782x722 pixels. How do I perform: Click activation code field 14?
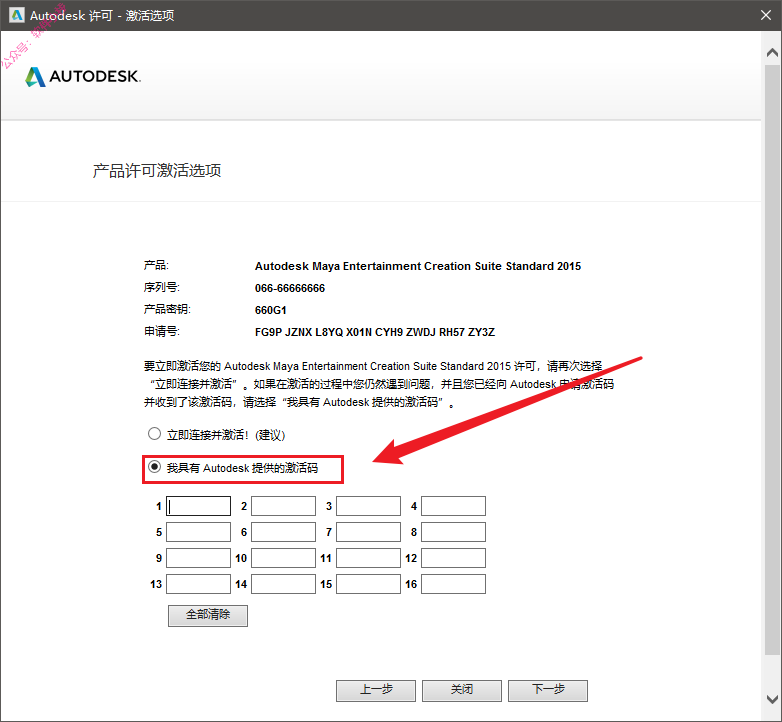283,584
